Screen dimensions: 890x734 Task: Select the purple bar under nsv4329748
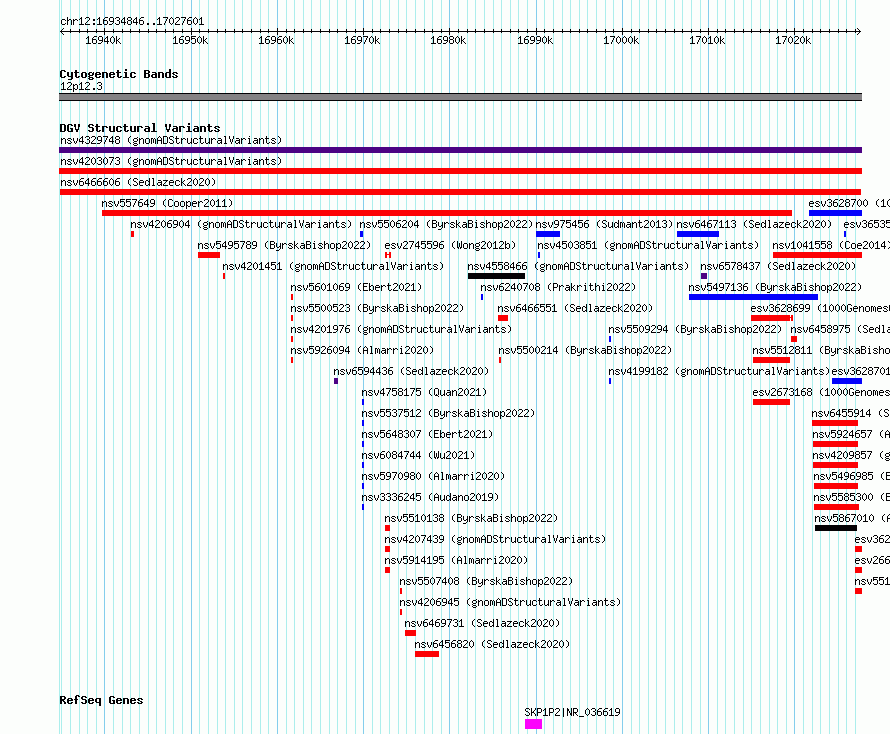coord(460,150)
